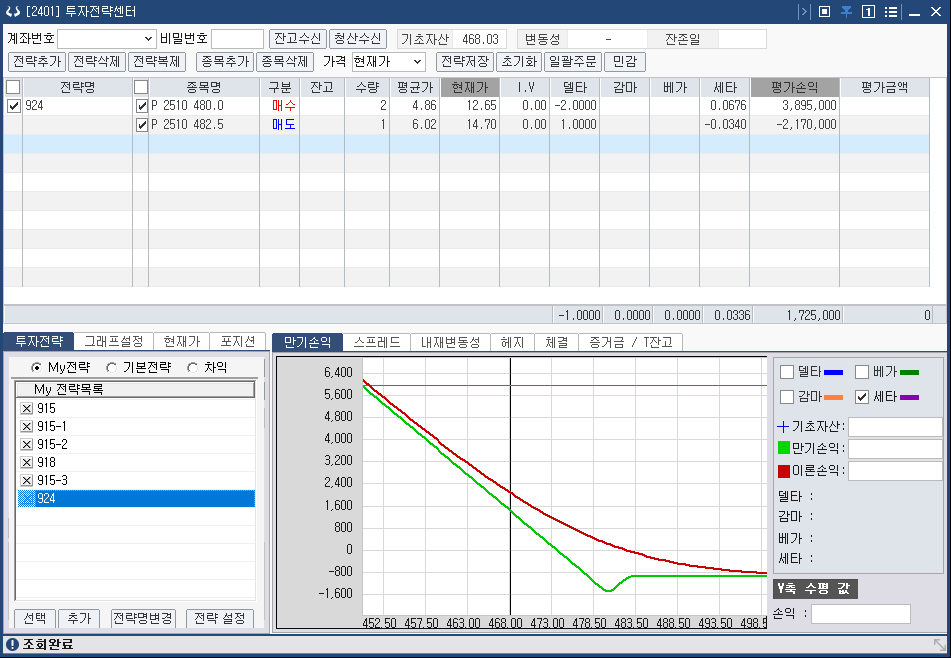This screenshot has height=658, width=951.
Task: Switch to the 그래프설정 tab
Action: coord(113,341)
